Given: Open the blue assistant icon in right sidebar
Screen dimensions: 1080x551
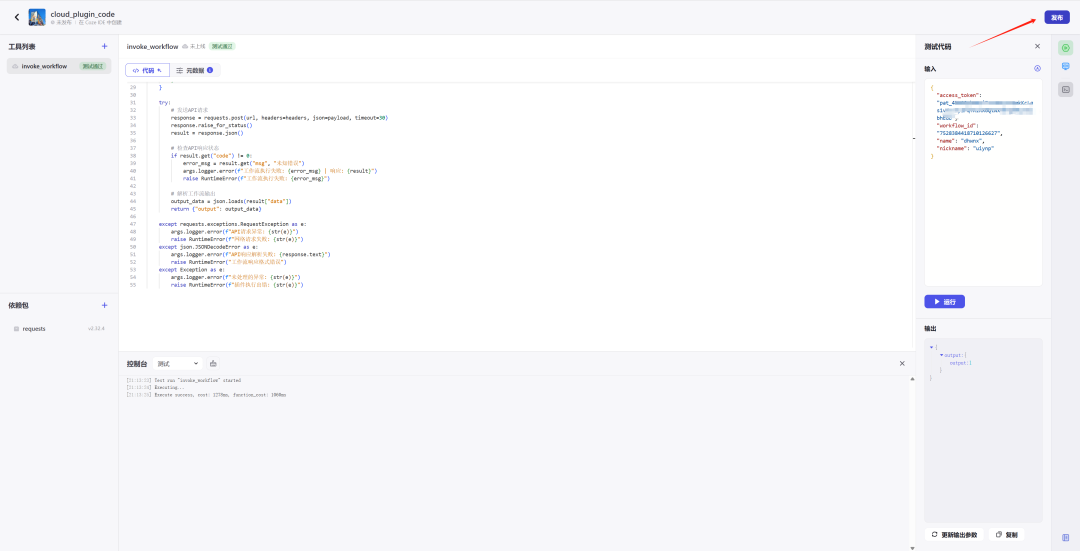Looking at the screenshot, I should 1066,67.
